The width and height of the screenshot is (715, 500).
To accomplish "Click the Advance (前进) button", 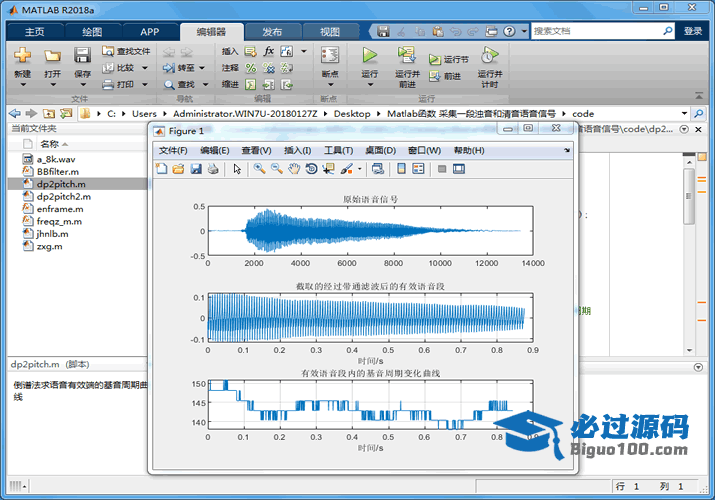I will 445,76.
